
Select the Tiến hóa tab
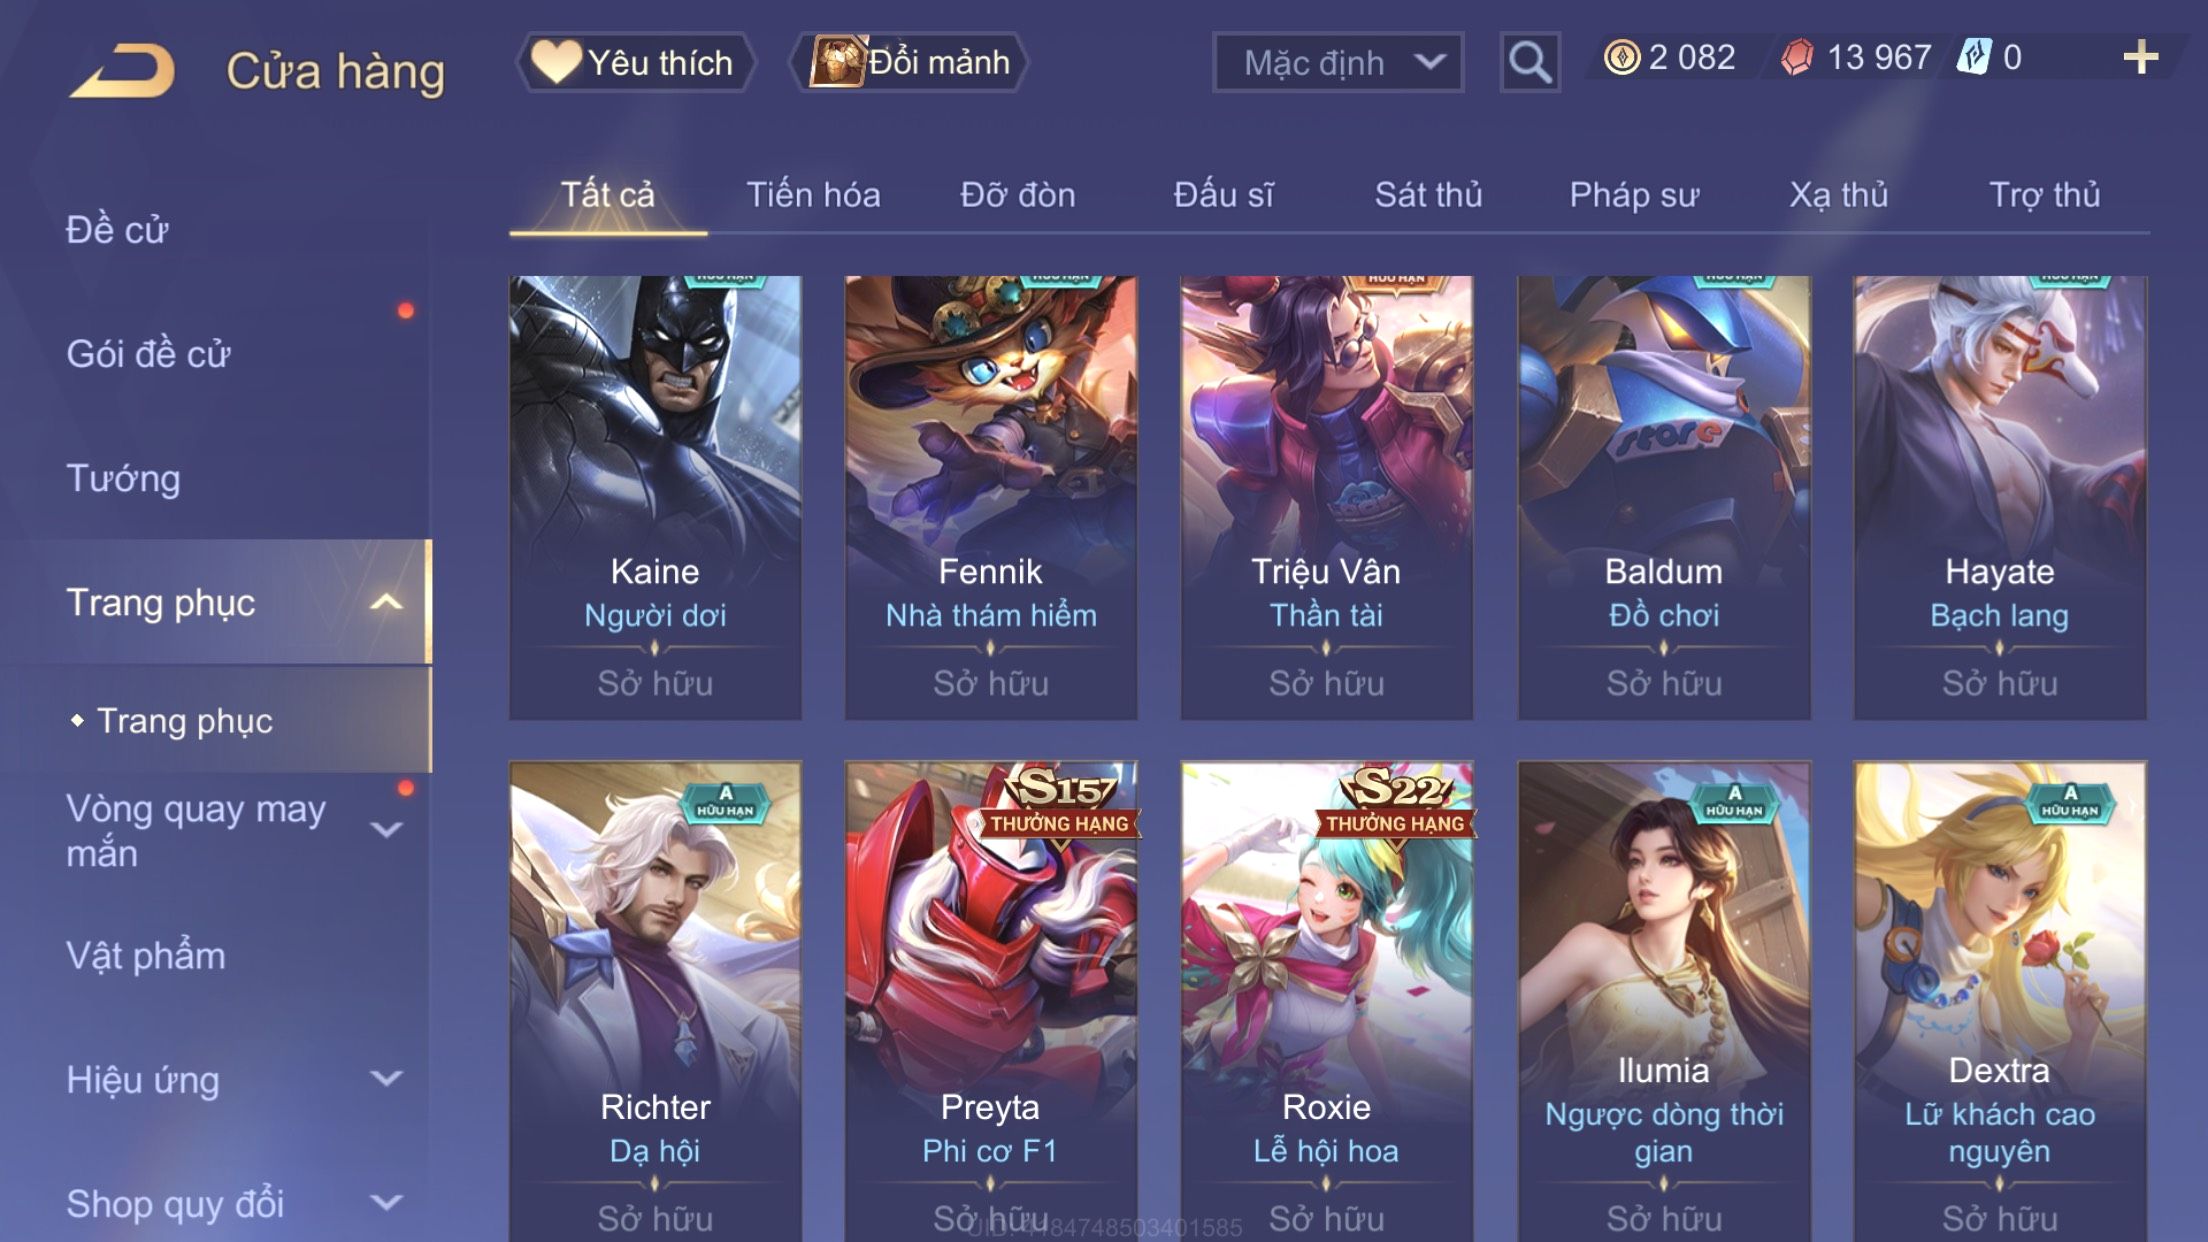pos(813,194)
